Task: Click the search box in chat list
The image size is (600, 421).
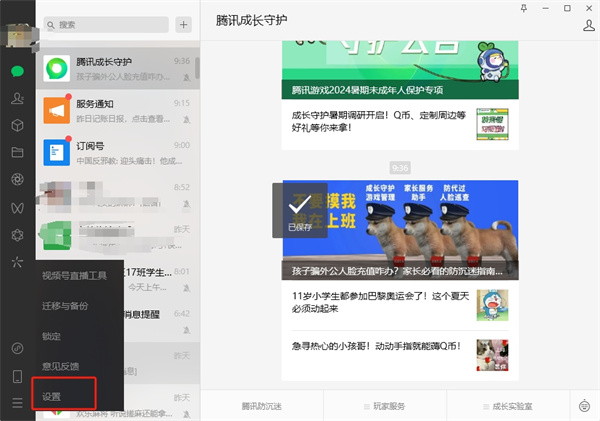Action: coord(106,25)
